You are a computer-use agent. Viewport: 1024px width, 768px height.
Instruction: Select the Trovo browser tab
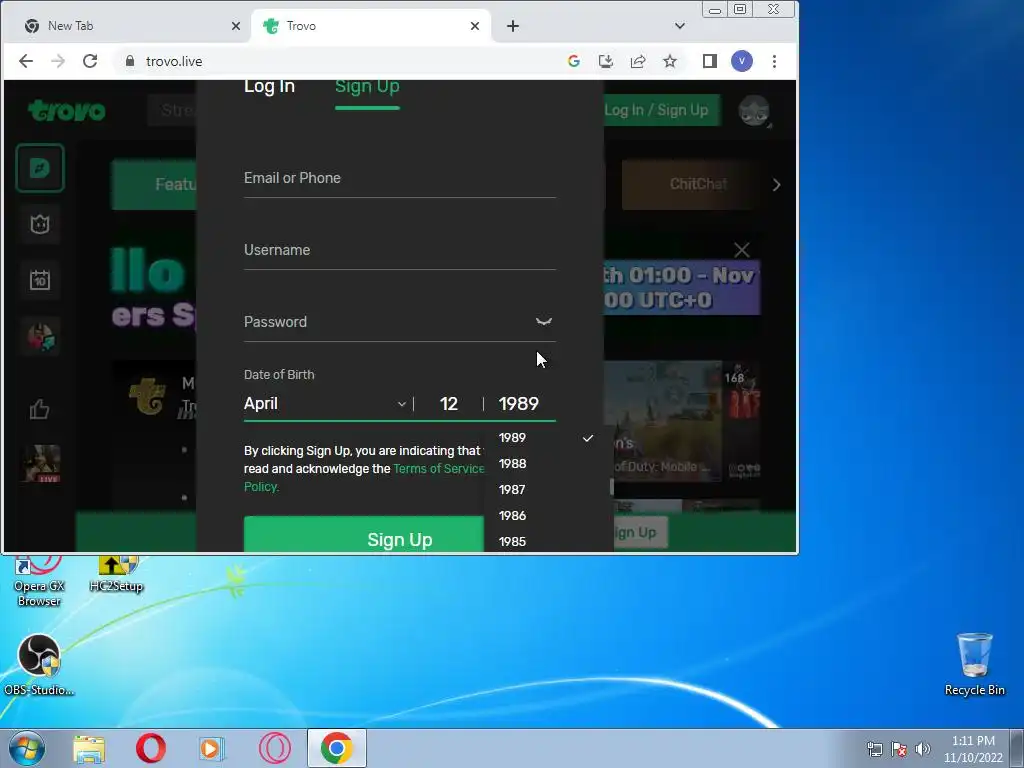coord(371,26)
